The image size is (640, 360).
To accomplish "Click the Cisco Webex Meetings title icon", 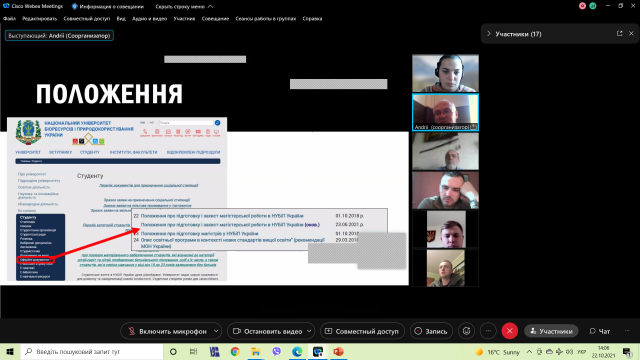I will pyautogui.click(x=6, y=6).
